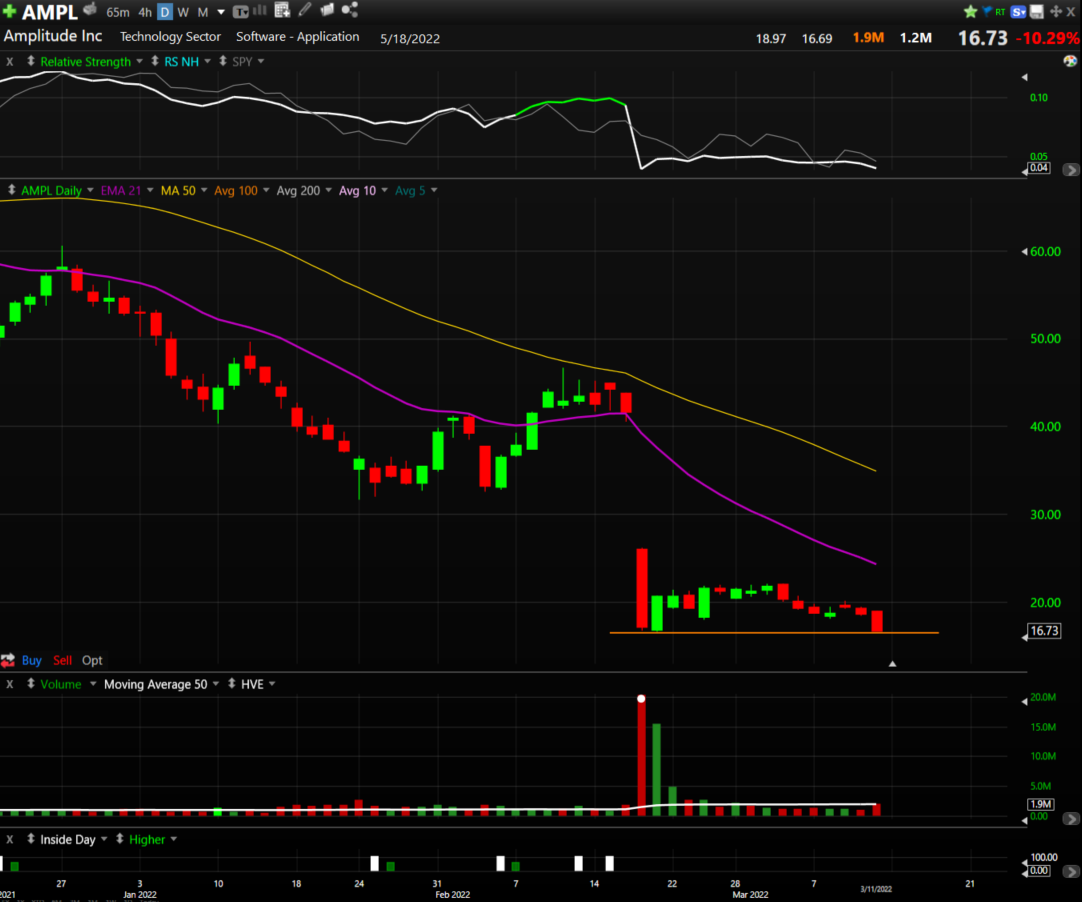Click the 5/18/2022 date label
1082x902 pixels.
click(x=410, y=39)
